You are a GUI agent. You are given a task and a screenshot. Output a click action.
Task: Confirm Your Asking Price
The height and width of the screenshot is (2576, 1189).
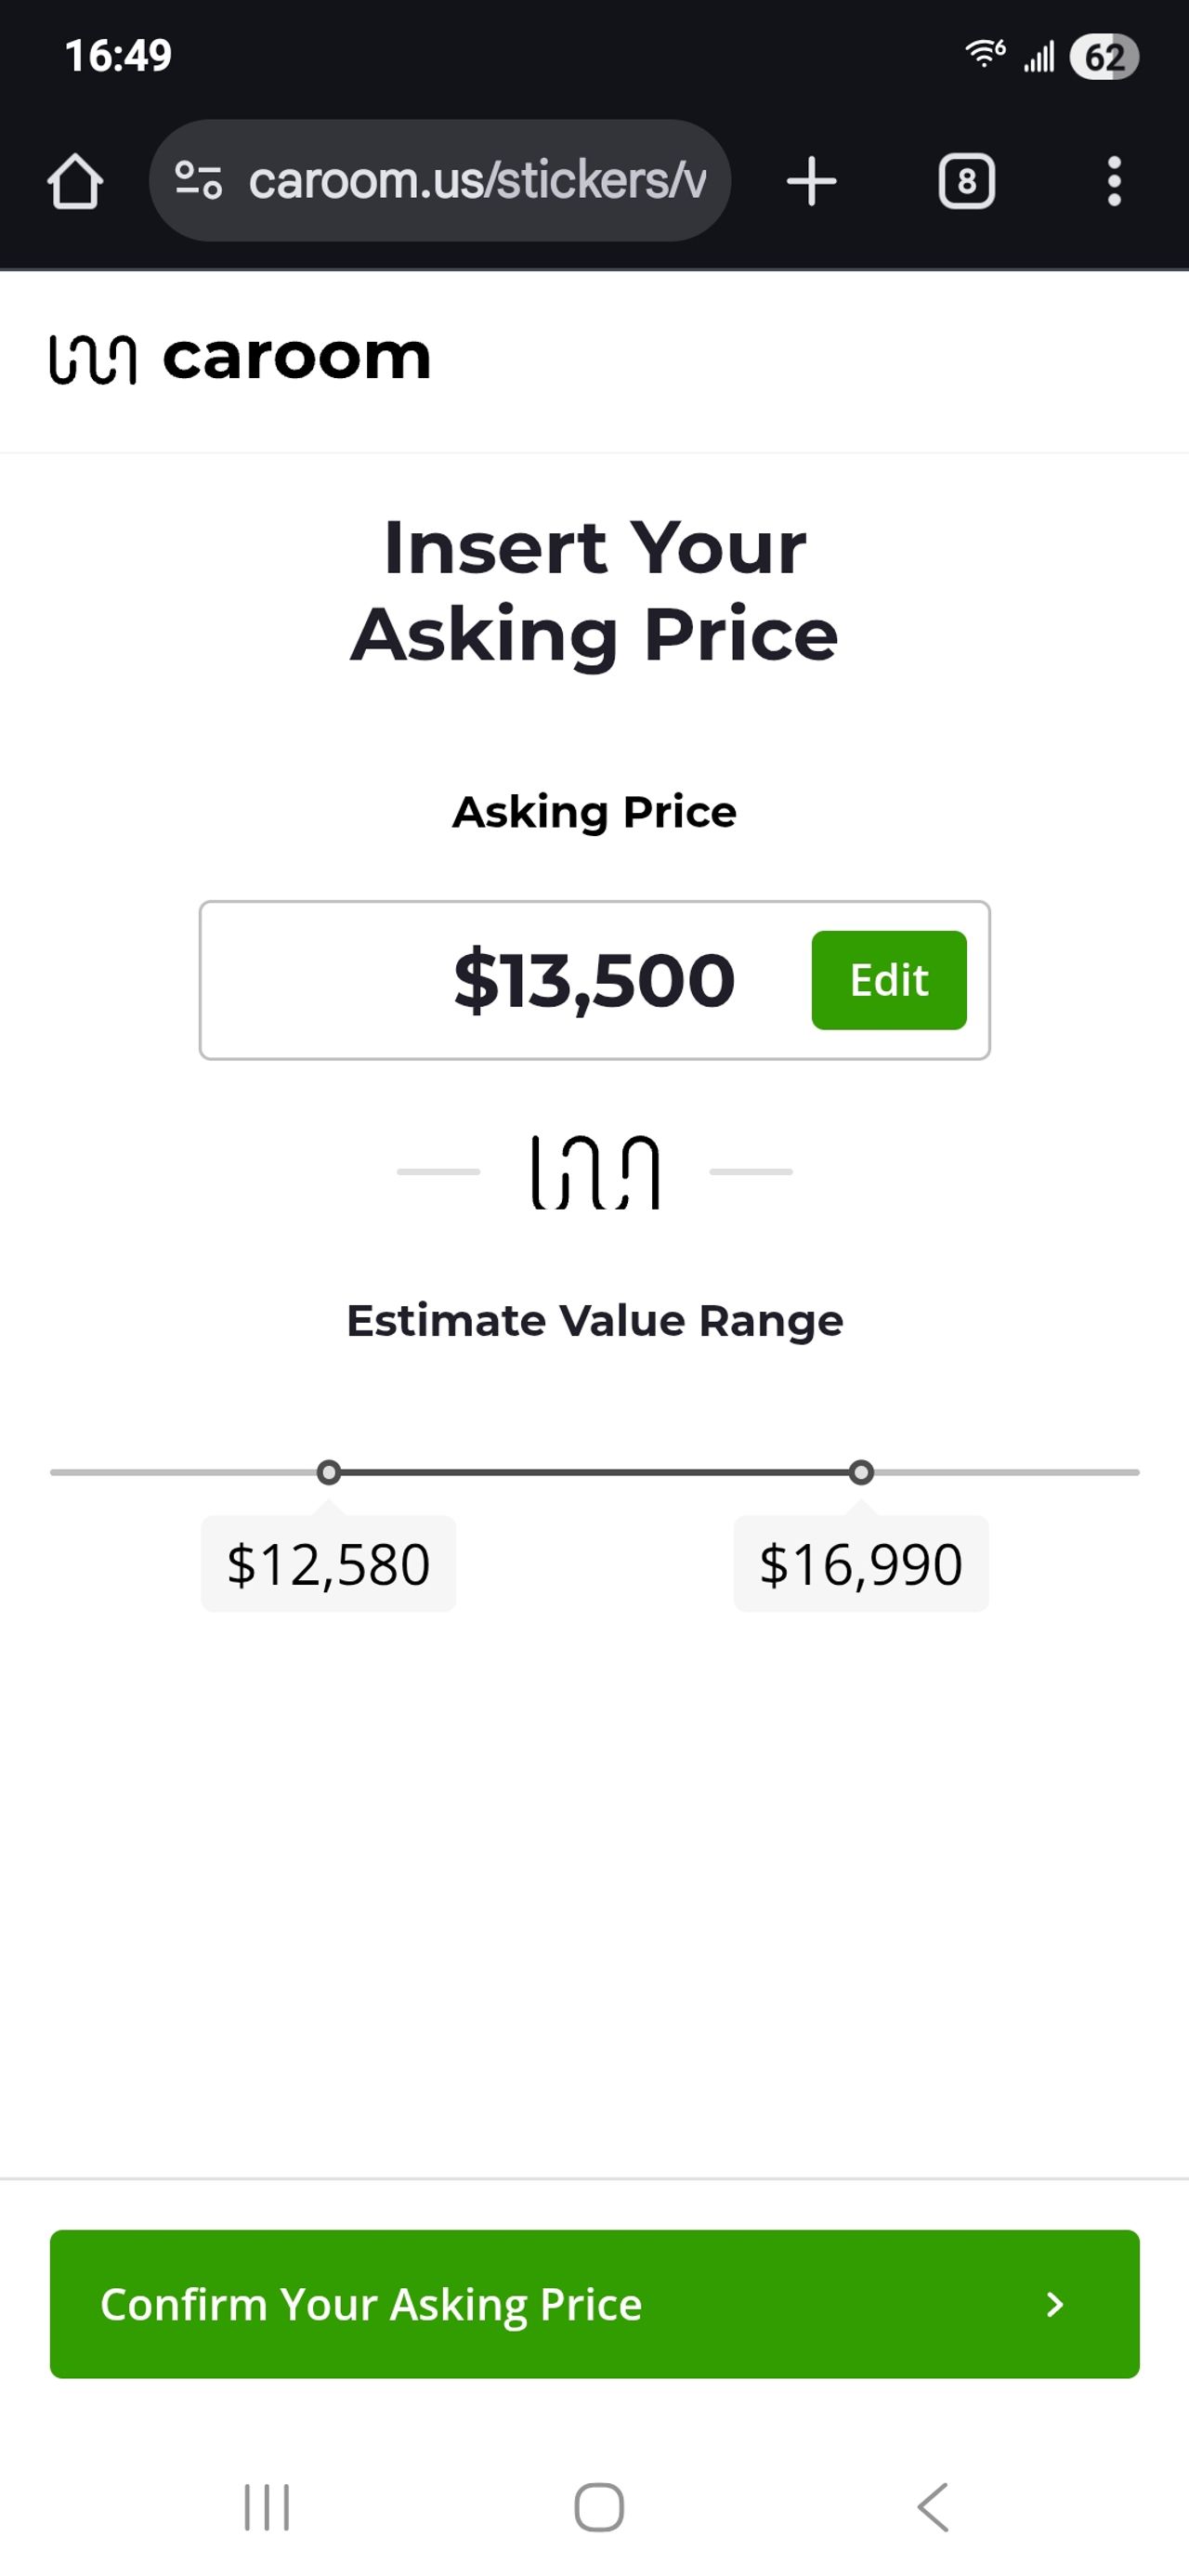point(594,2304)
